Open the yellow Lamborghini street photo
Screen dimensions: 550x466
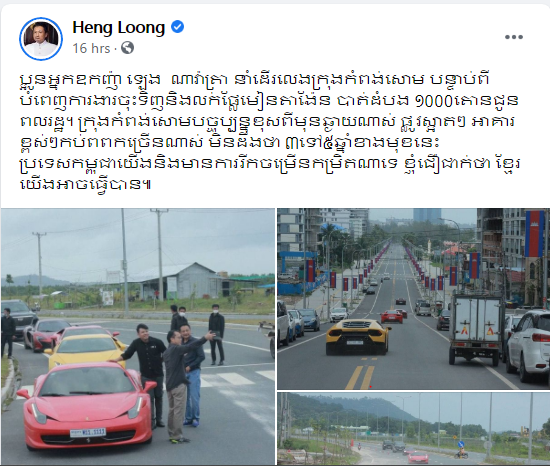tap(414, 299)
